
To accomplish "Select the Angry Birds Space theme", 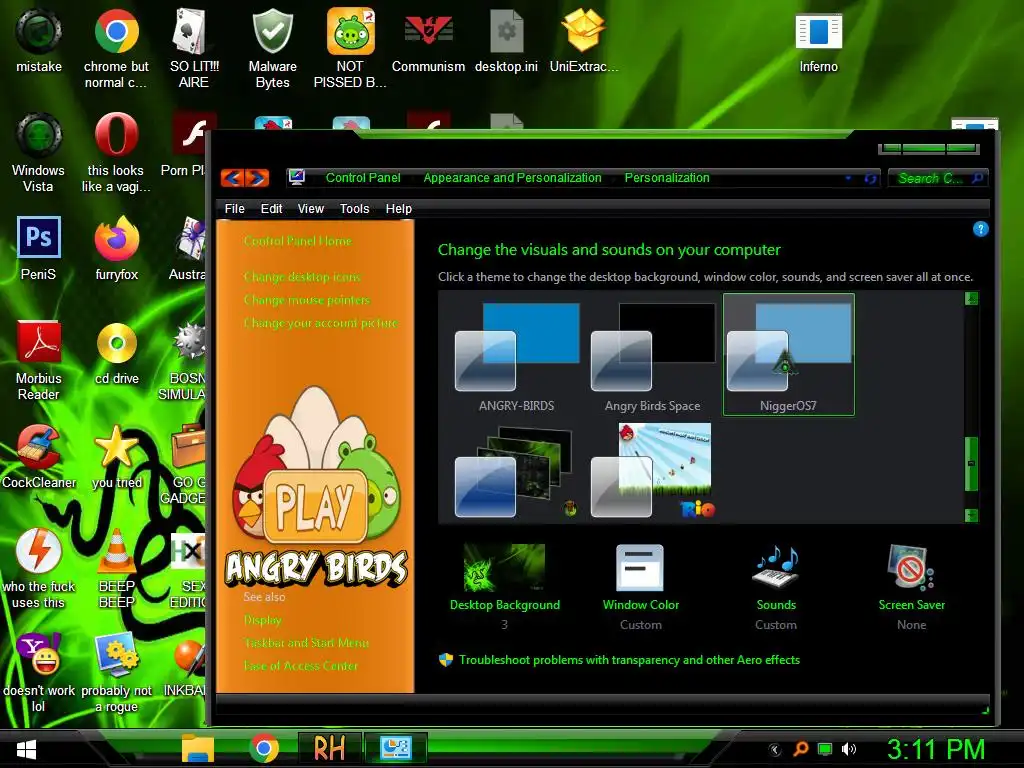I will click(652, 356).
